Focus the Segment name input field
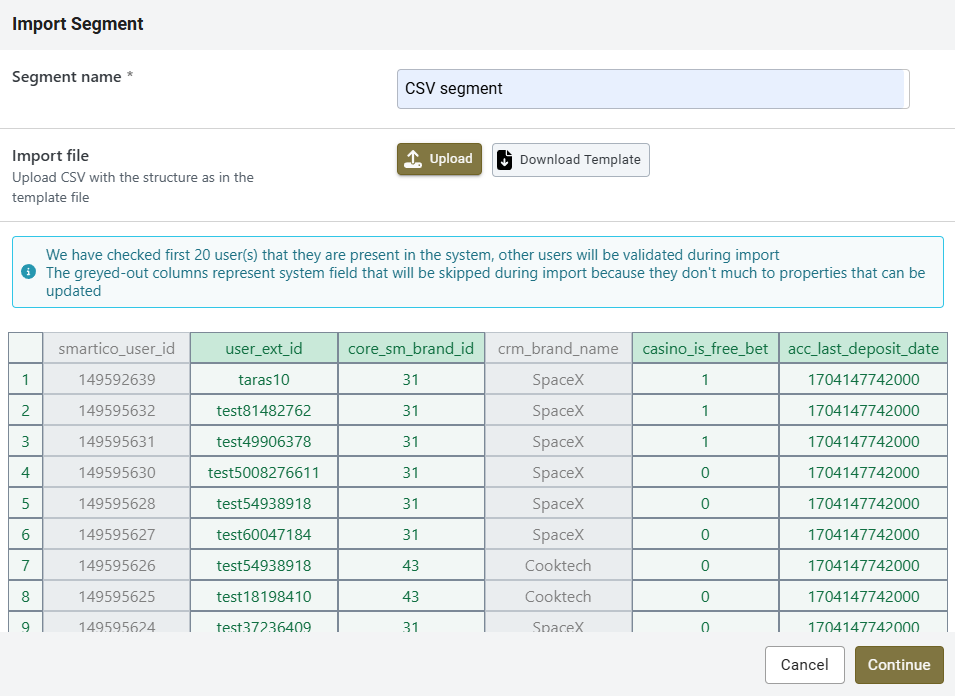 pos(652,89)
